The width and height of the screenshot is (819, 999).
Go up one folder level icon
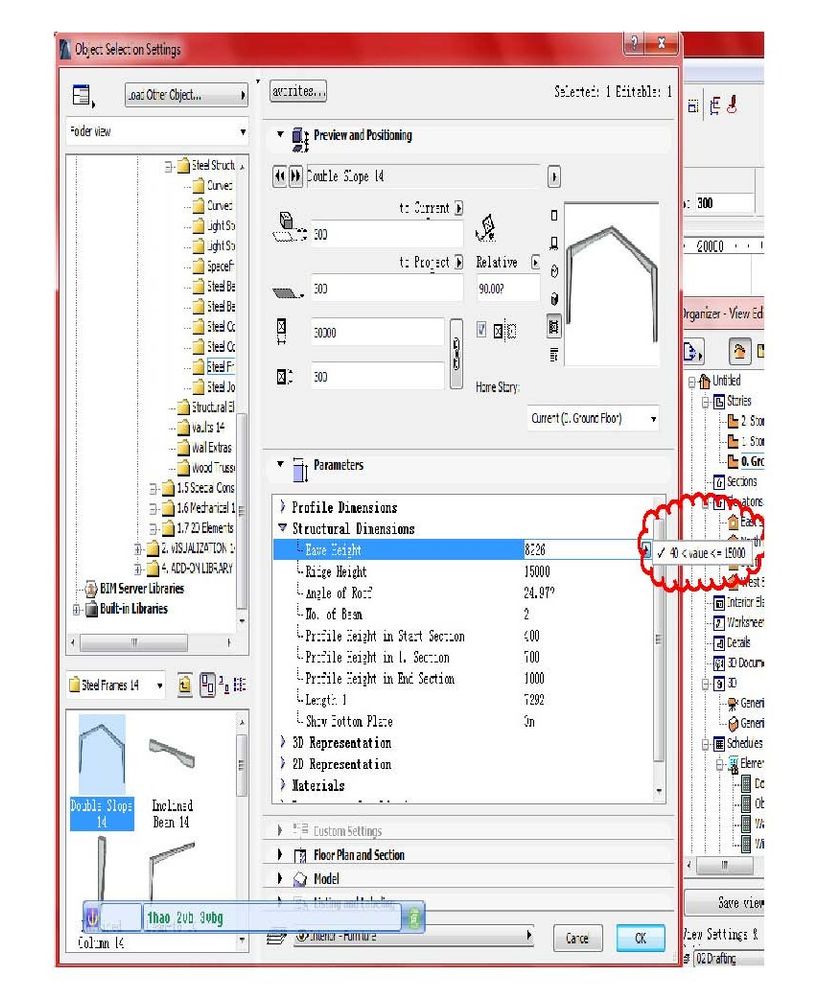coord(185,685)
